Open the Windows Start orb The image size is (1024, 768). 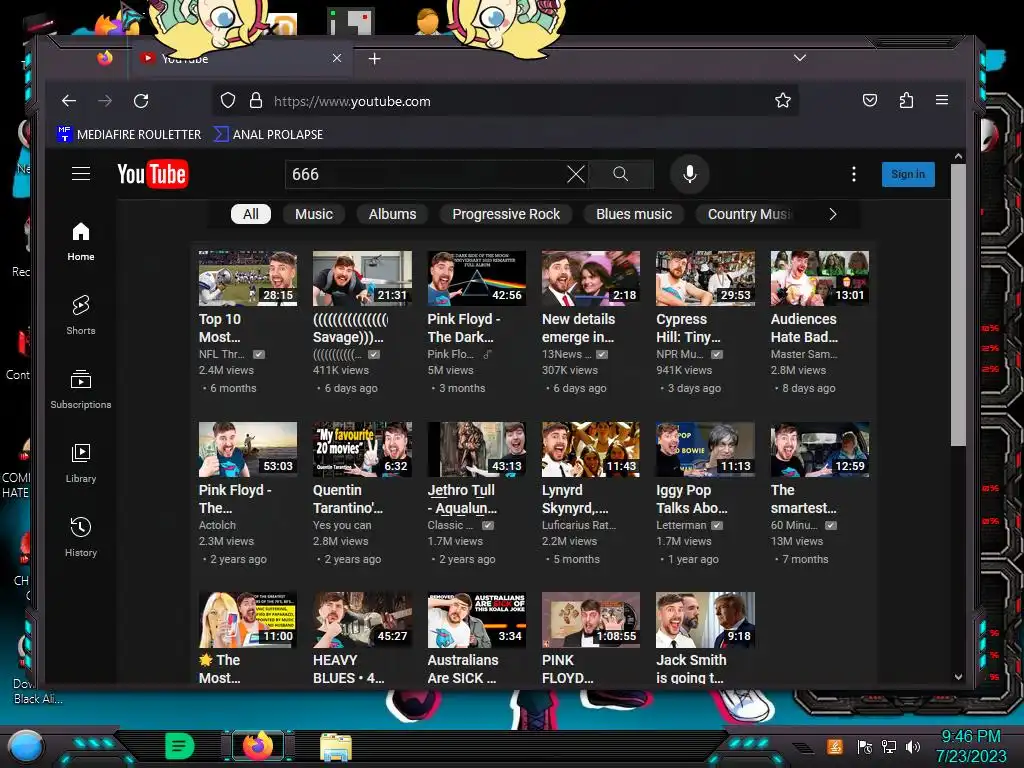coord(25,746)
